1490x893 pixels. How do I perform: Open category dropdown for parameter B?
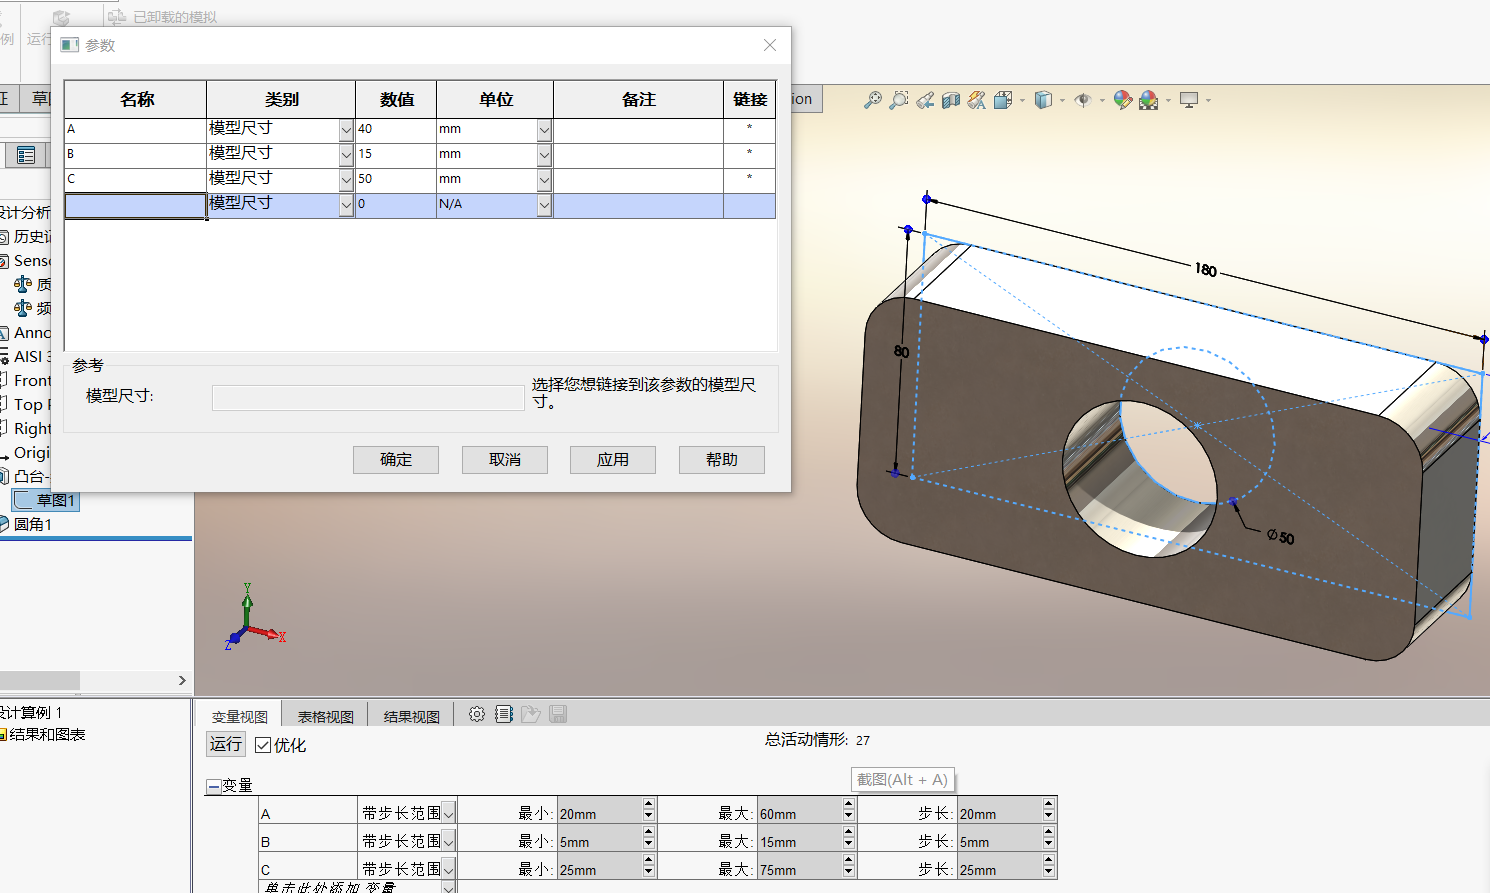(x=346, y=154)
